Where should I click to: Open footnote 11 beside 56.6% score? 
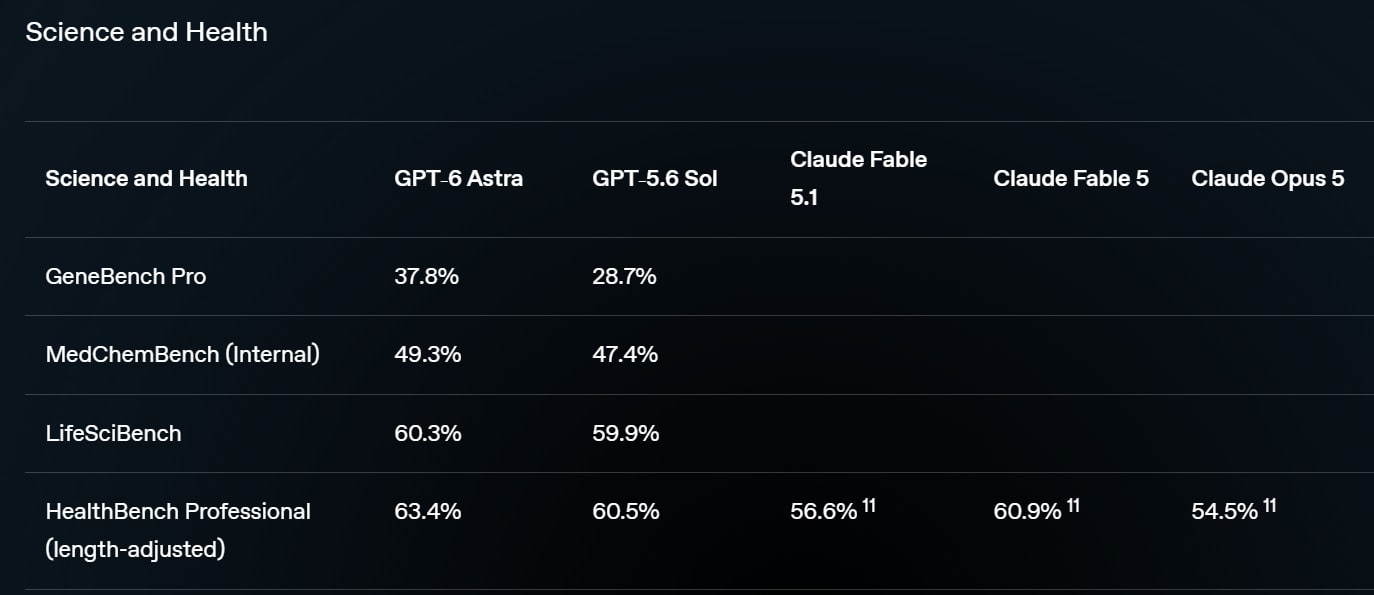tap(869, 506)
